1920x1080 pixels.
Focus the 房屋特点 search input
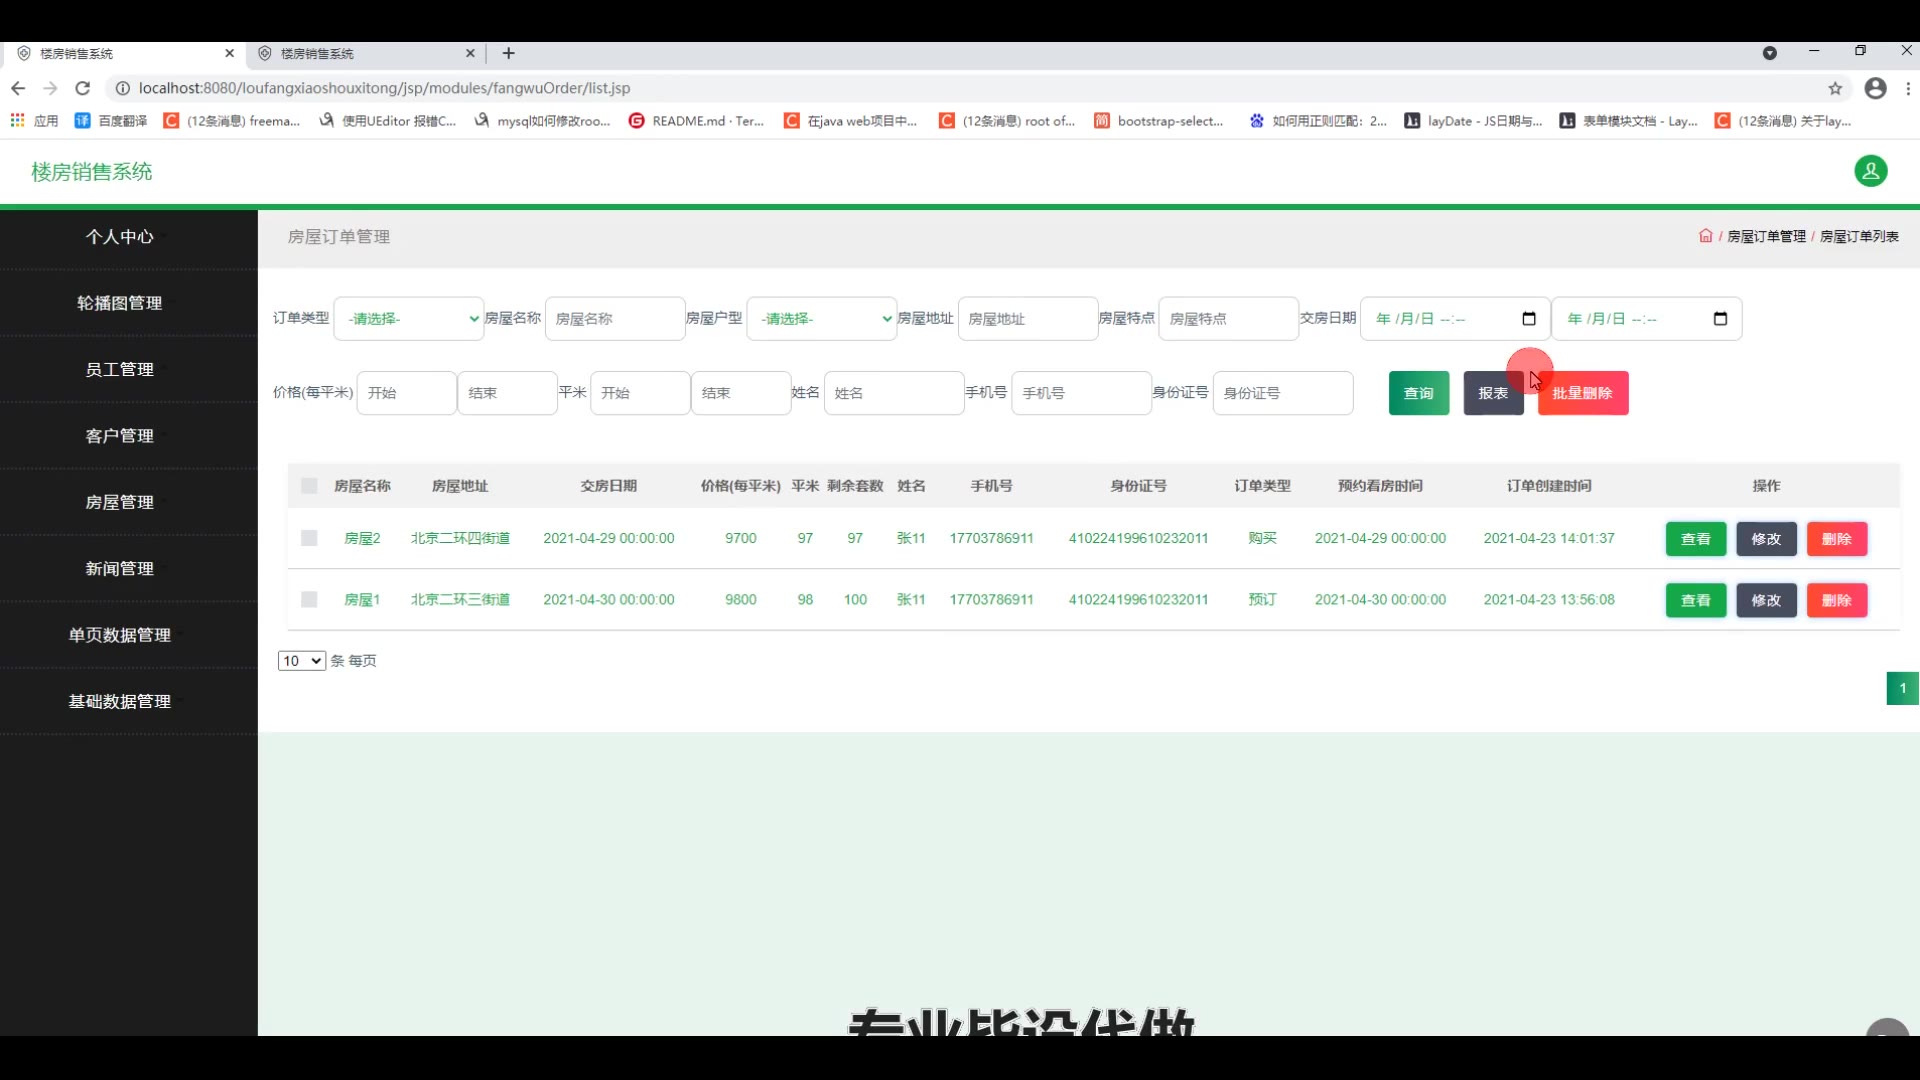[x=1228, y=319]
